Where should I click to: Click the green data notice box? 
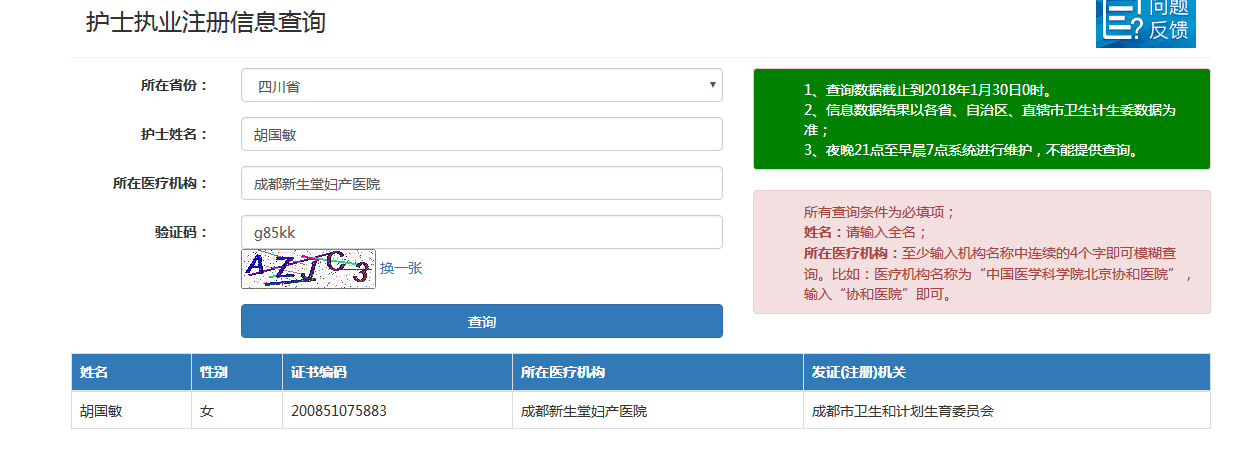tap(980, 119)
